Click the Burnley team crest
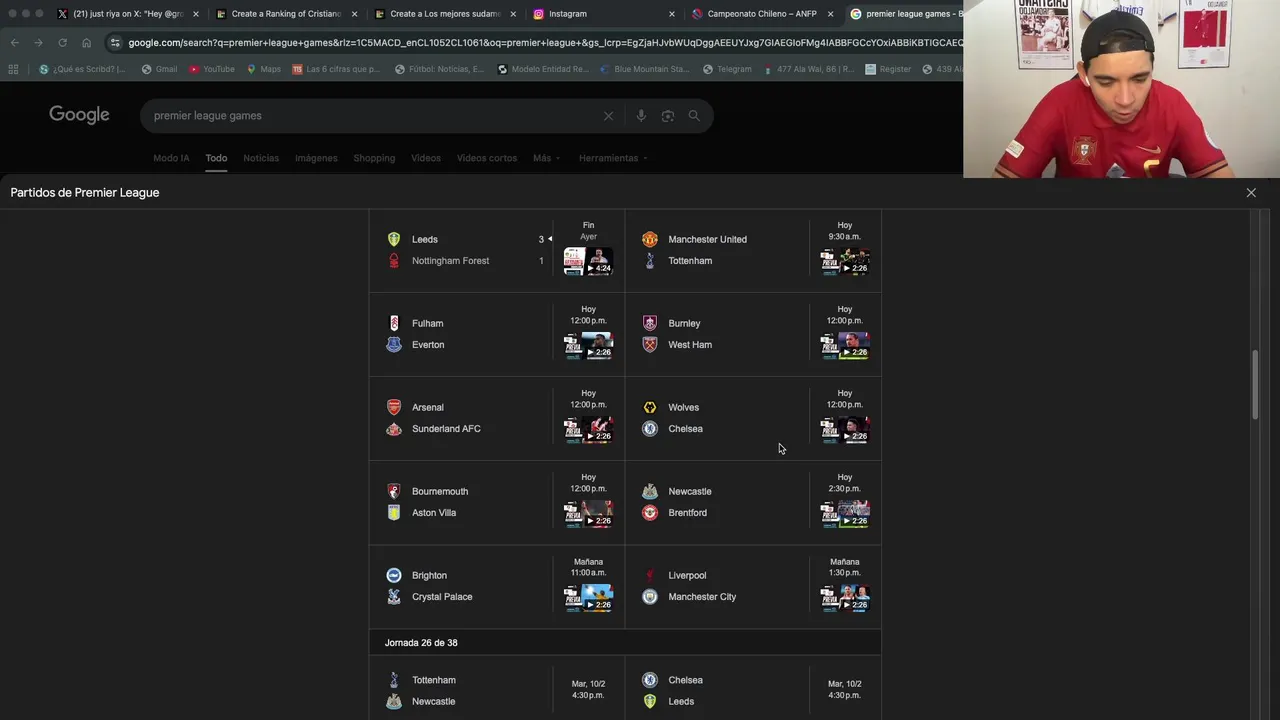Image resolution: width=1280 pixels, height=720 pixels. pos(650,323)
